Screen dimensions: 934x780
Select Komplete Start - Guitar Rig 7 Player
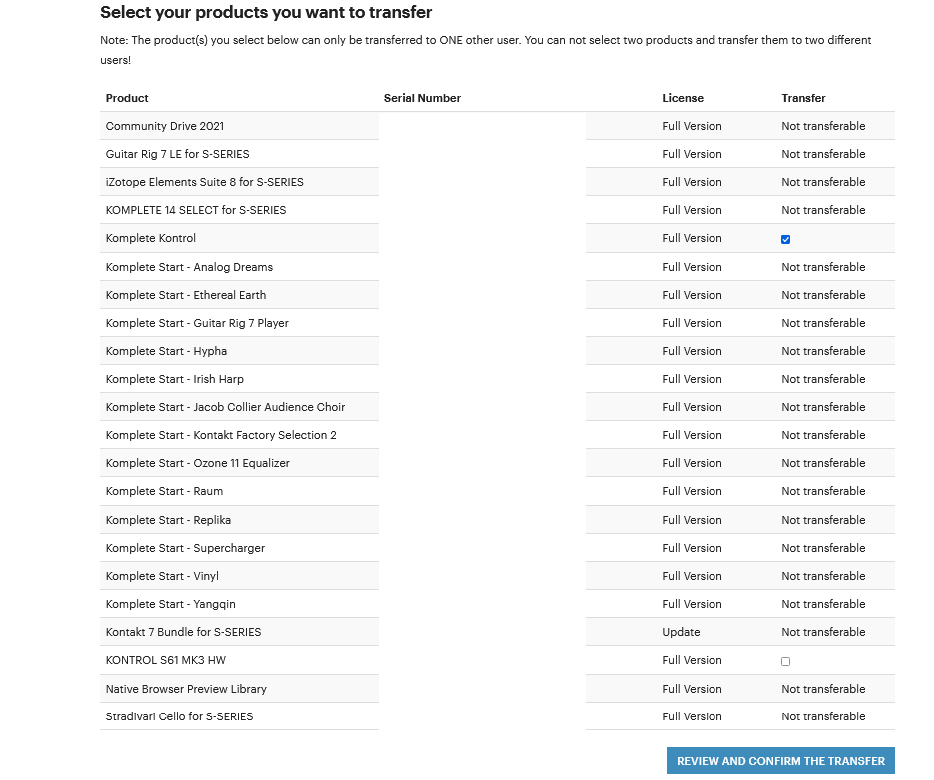197,324
